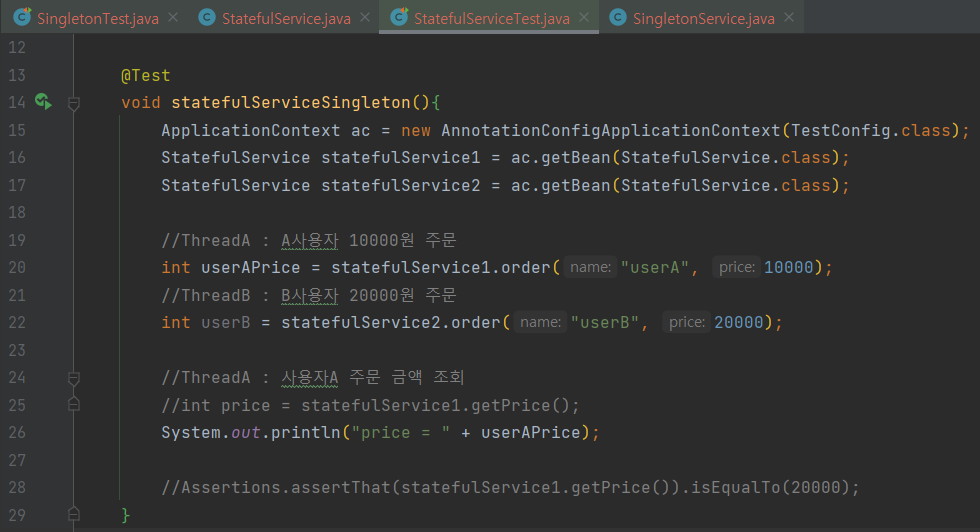Screen dimensions: 980x532
Task: Close the SingletonTest.java tab
Action: (x=173, y=18)
